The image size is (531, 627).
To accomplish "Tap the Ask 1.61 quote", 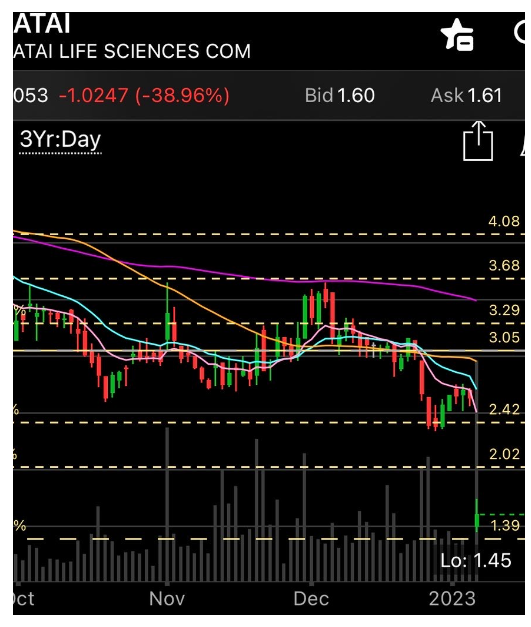I will [x=466, y=96].
